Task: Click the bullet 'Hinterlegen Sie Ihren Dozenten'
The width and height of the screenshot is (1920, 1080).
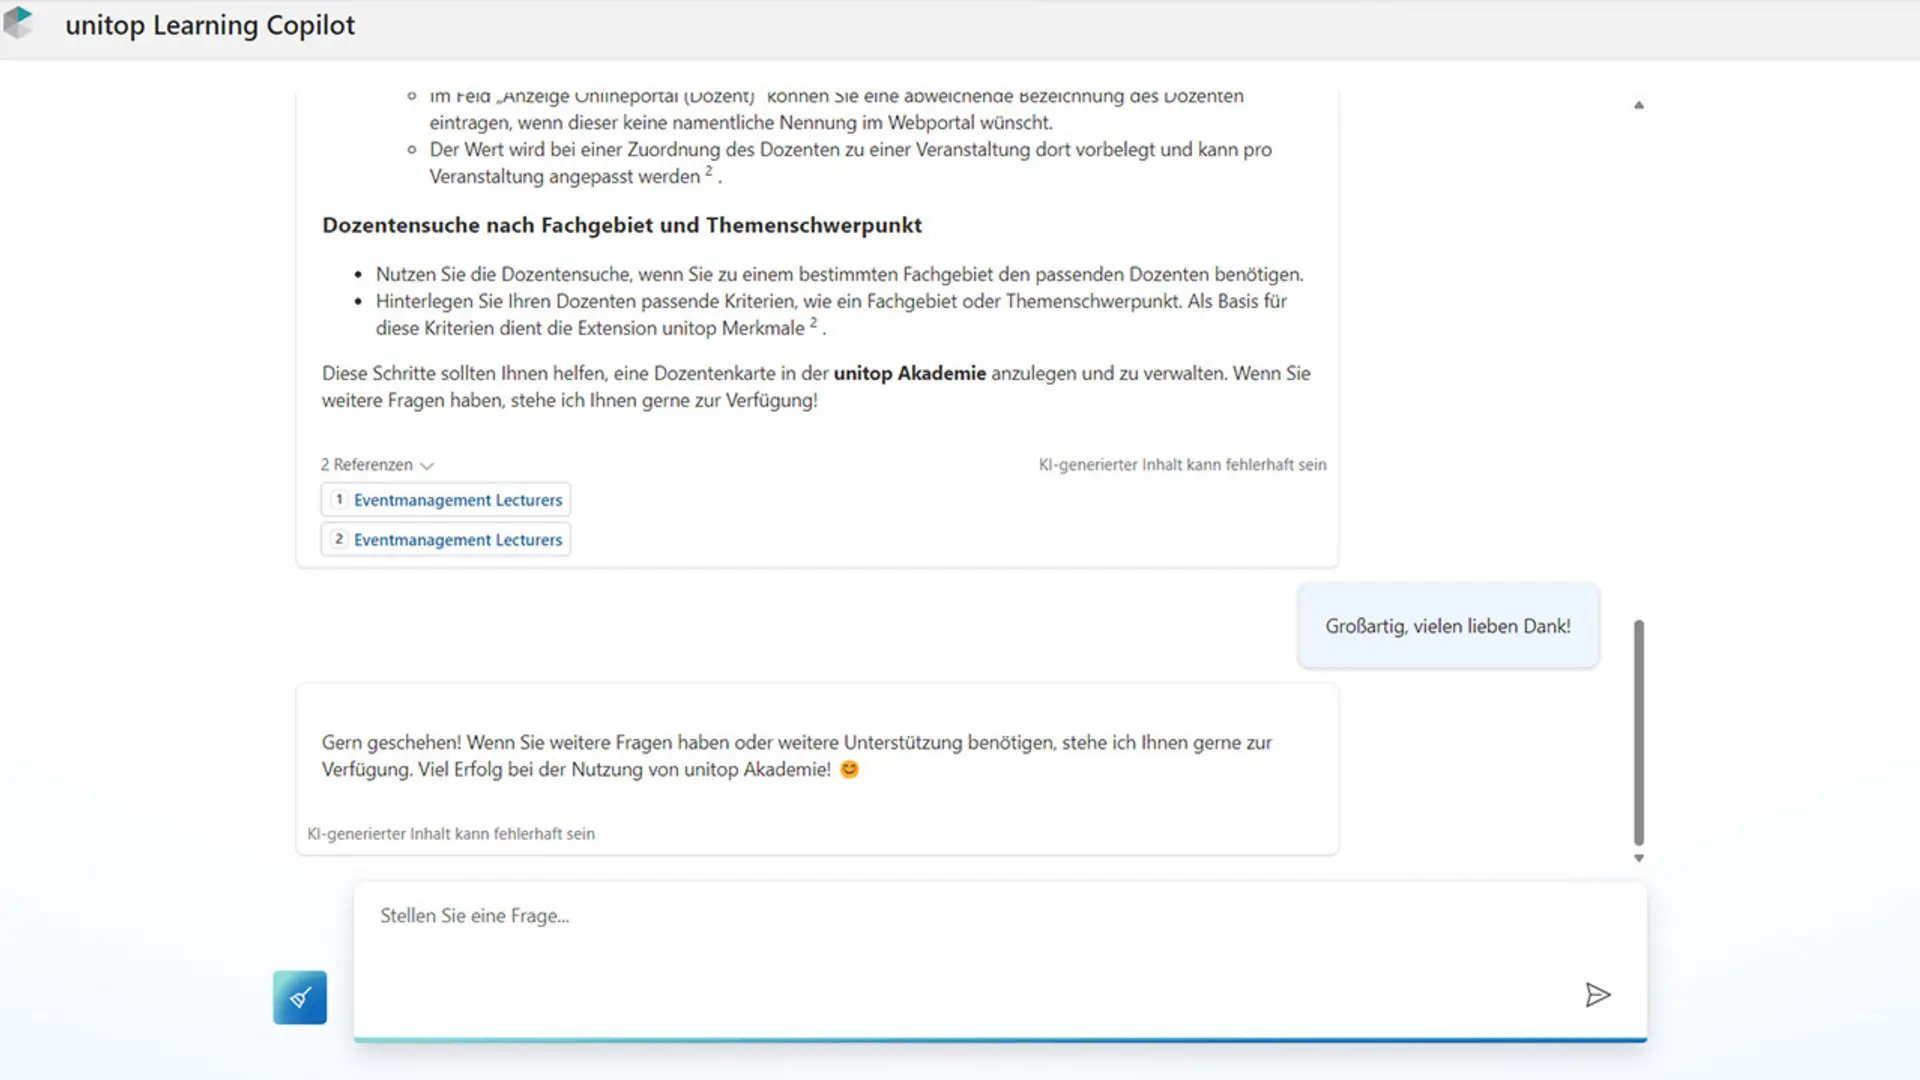Action: pos(831,314)
